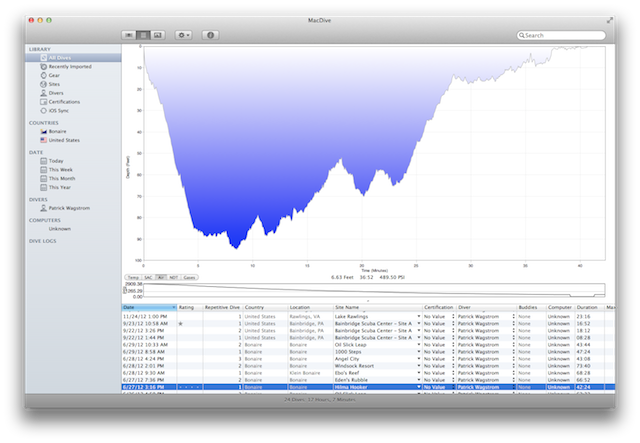Toggle the fullscreen arrows icon
Screen dimensions: 640x443
pos(609,20)
